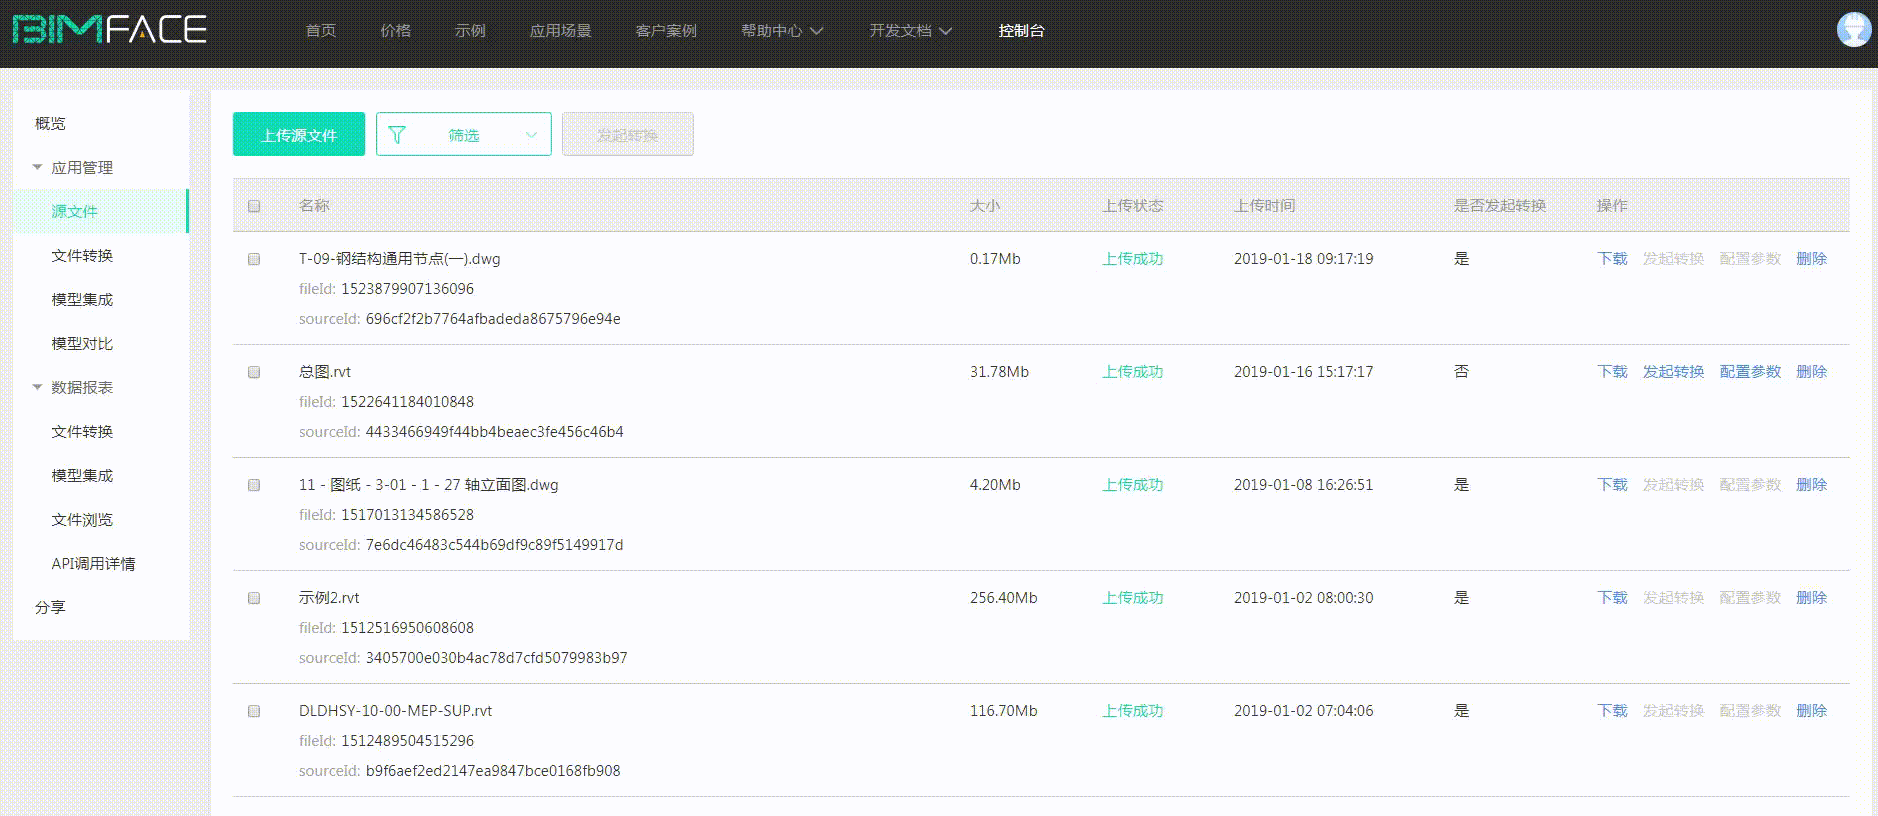This screenshot has width=1878, height=816.
Task: Download the T-09 dwg file
Action: (1612, 259)
